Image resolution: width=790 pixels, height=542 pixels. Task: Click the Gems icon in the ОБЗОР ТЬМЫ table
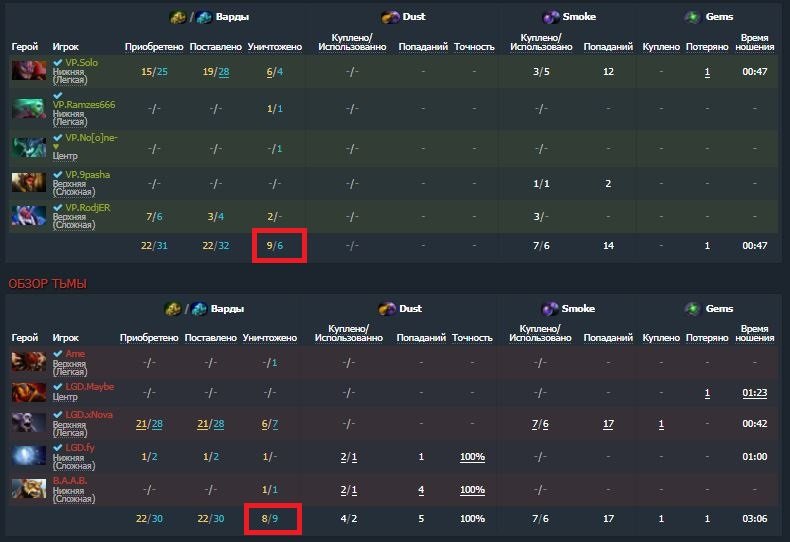click(693, 309)
